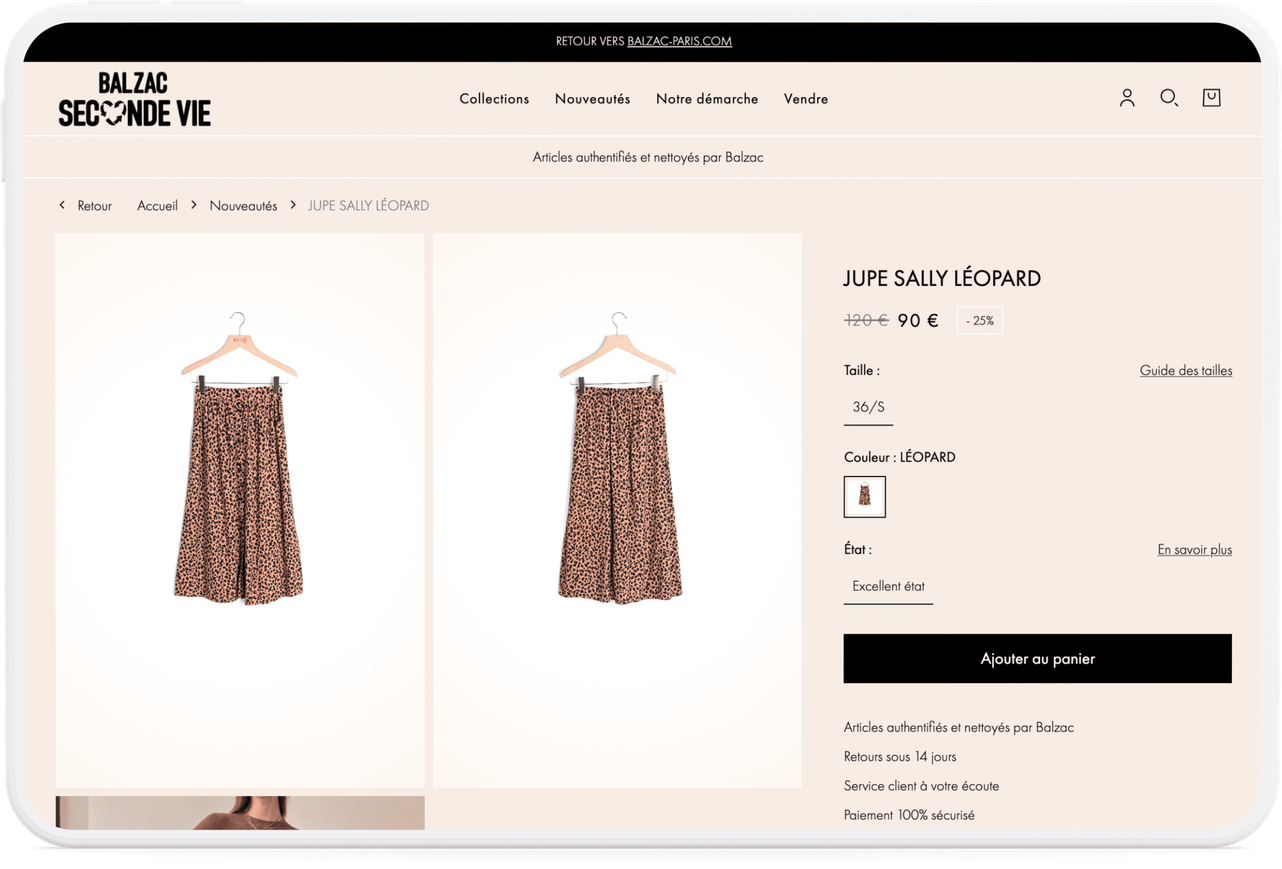Open the shopping bag icon
1282x869 pixels.
[1211, 98]
